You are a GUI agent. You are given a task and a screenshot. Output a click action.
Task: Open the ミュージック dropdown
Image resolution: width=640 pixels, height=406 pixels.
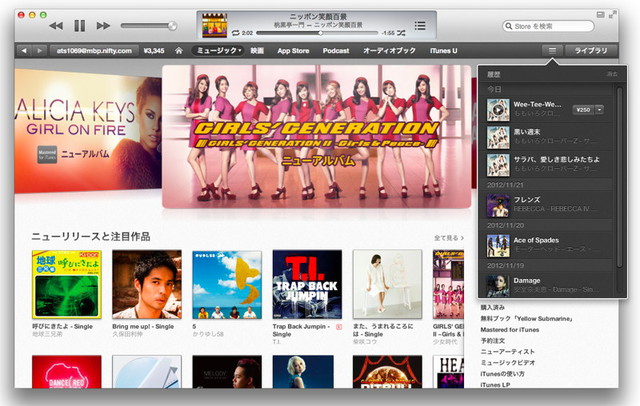219,51
